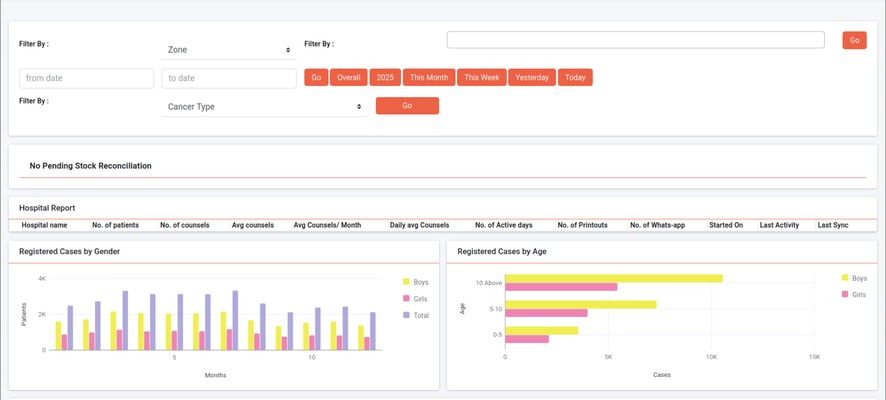Select the Overall date filter
This screenshot has width=886, height=400.
[x=348, y=78]
